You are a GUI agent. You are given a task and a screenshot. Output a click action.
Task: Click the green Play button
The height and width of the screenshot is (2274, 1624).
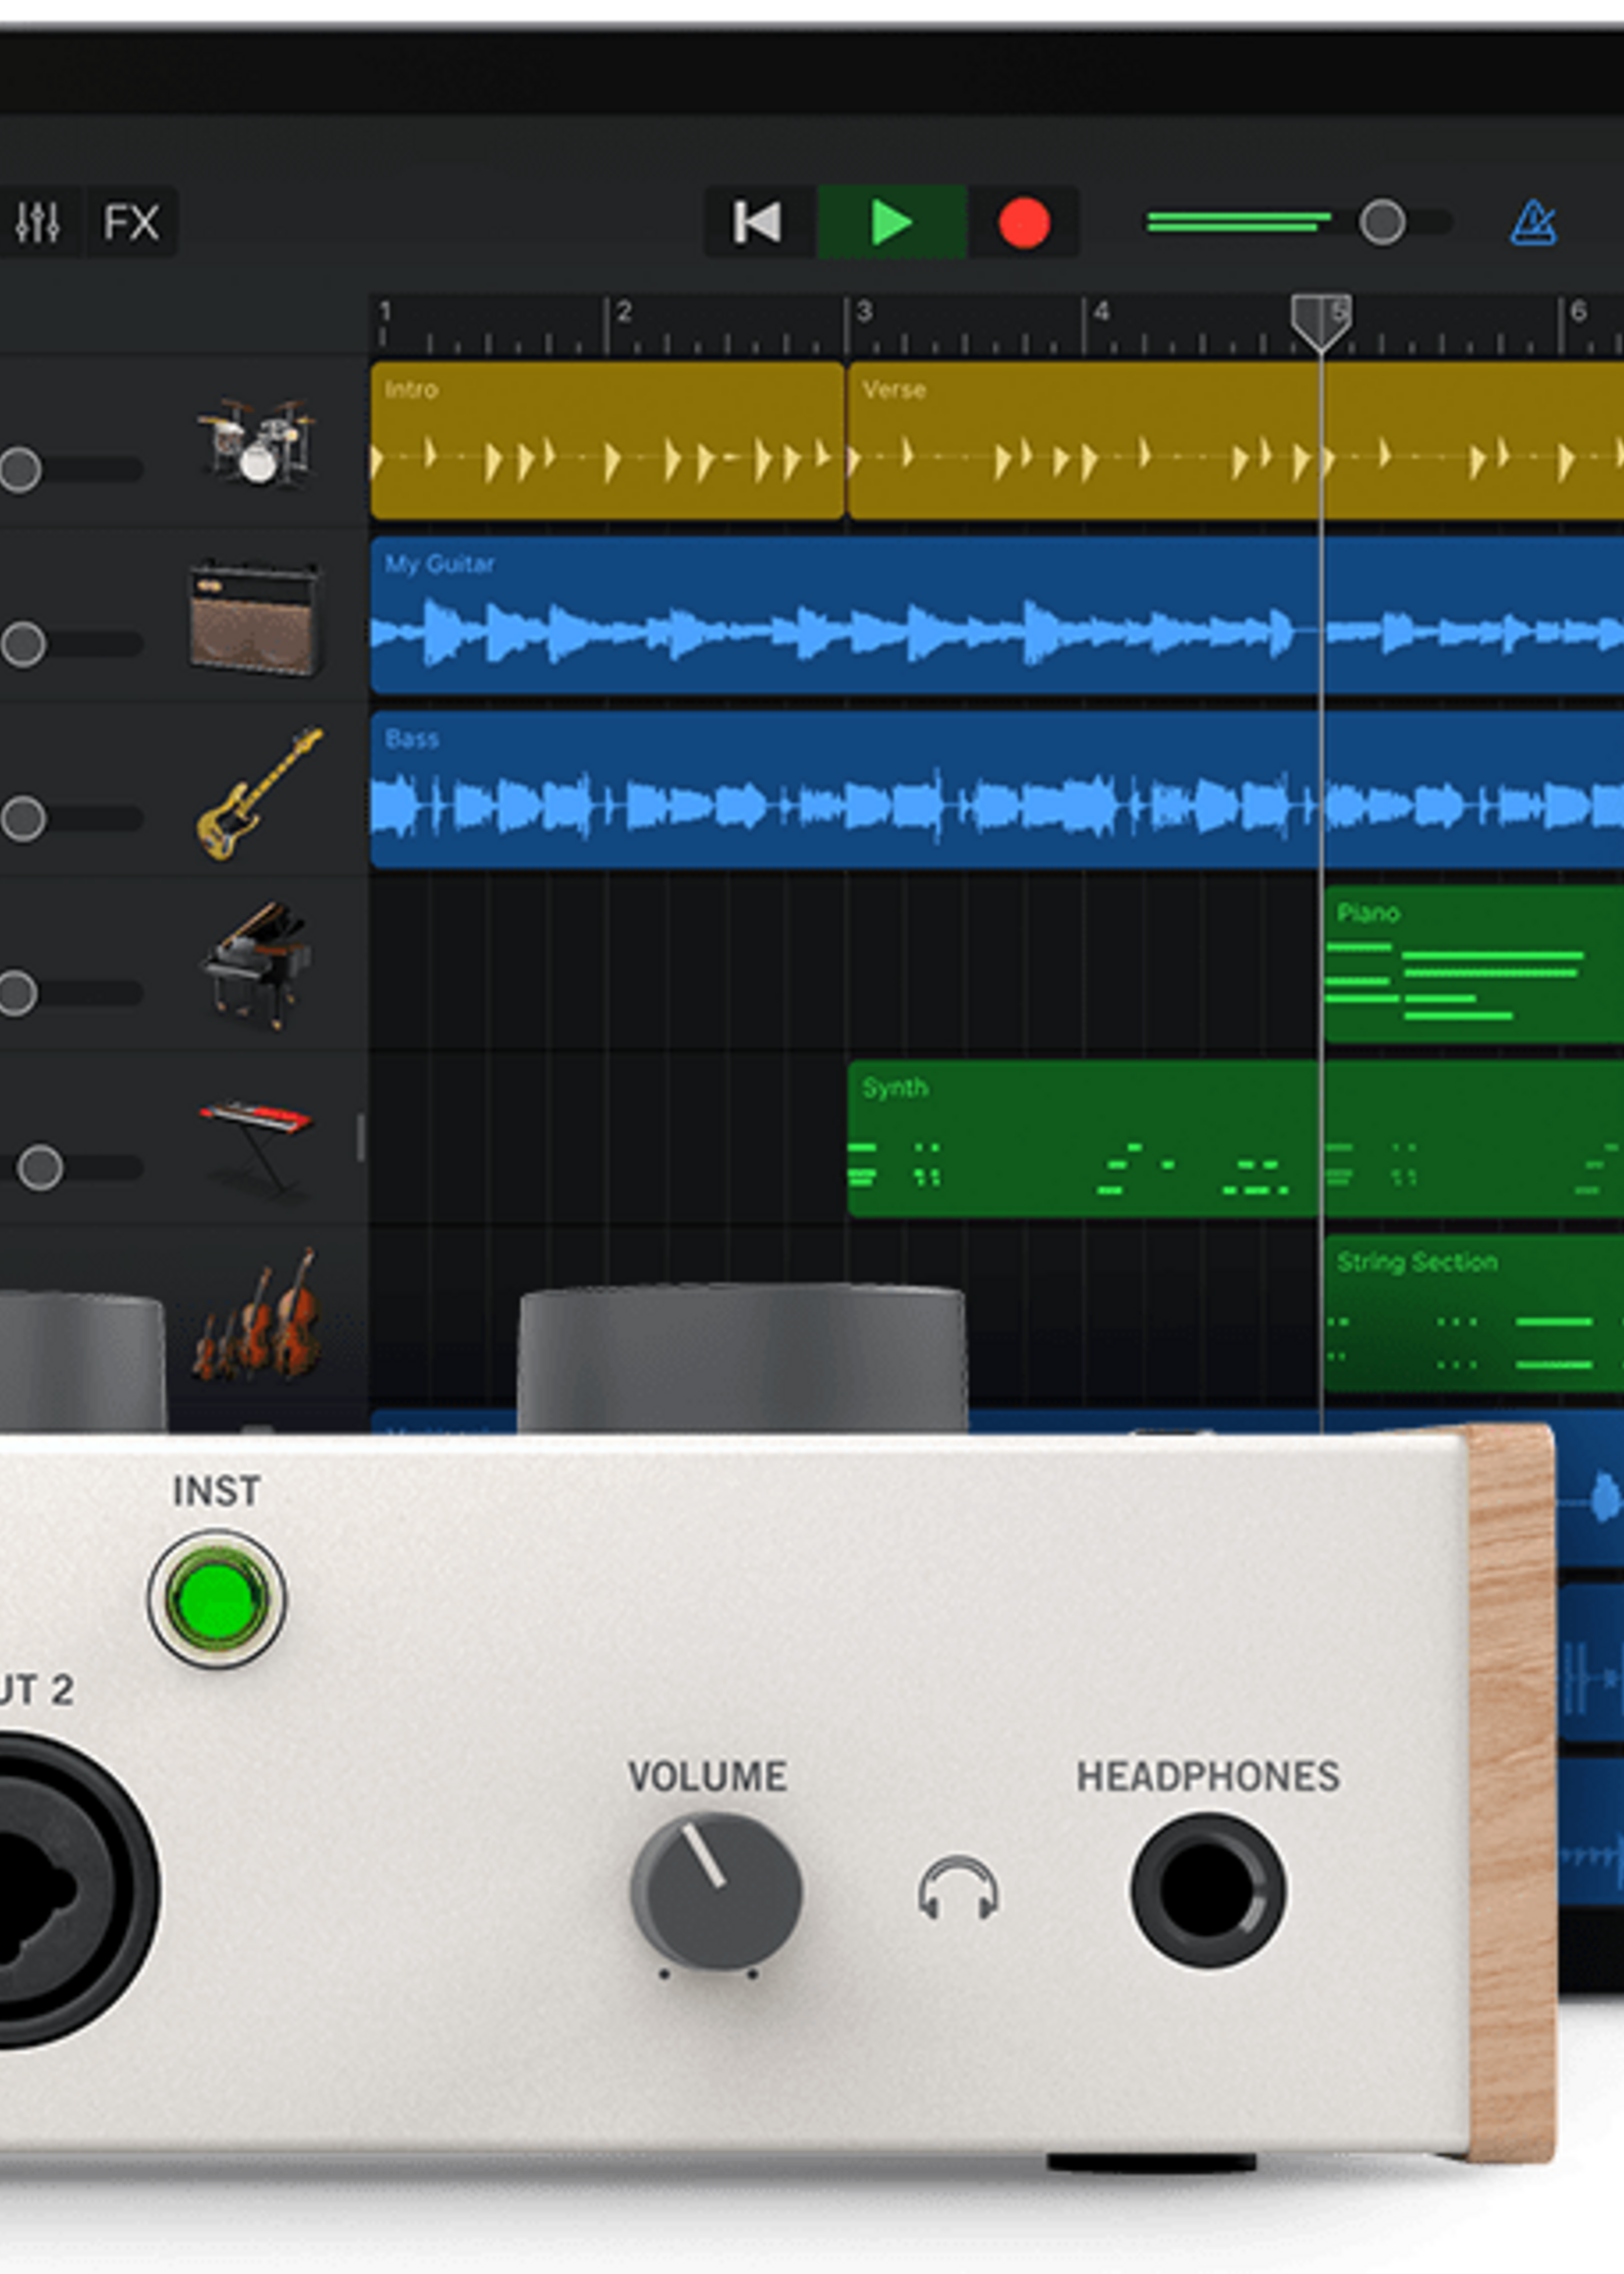pyautogui.click(x=892, y=222)
